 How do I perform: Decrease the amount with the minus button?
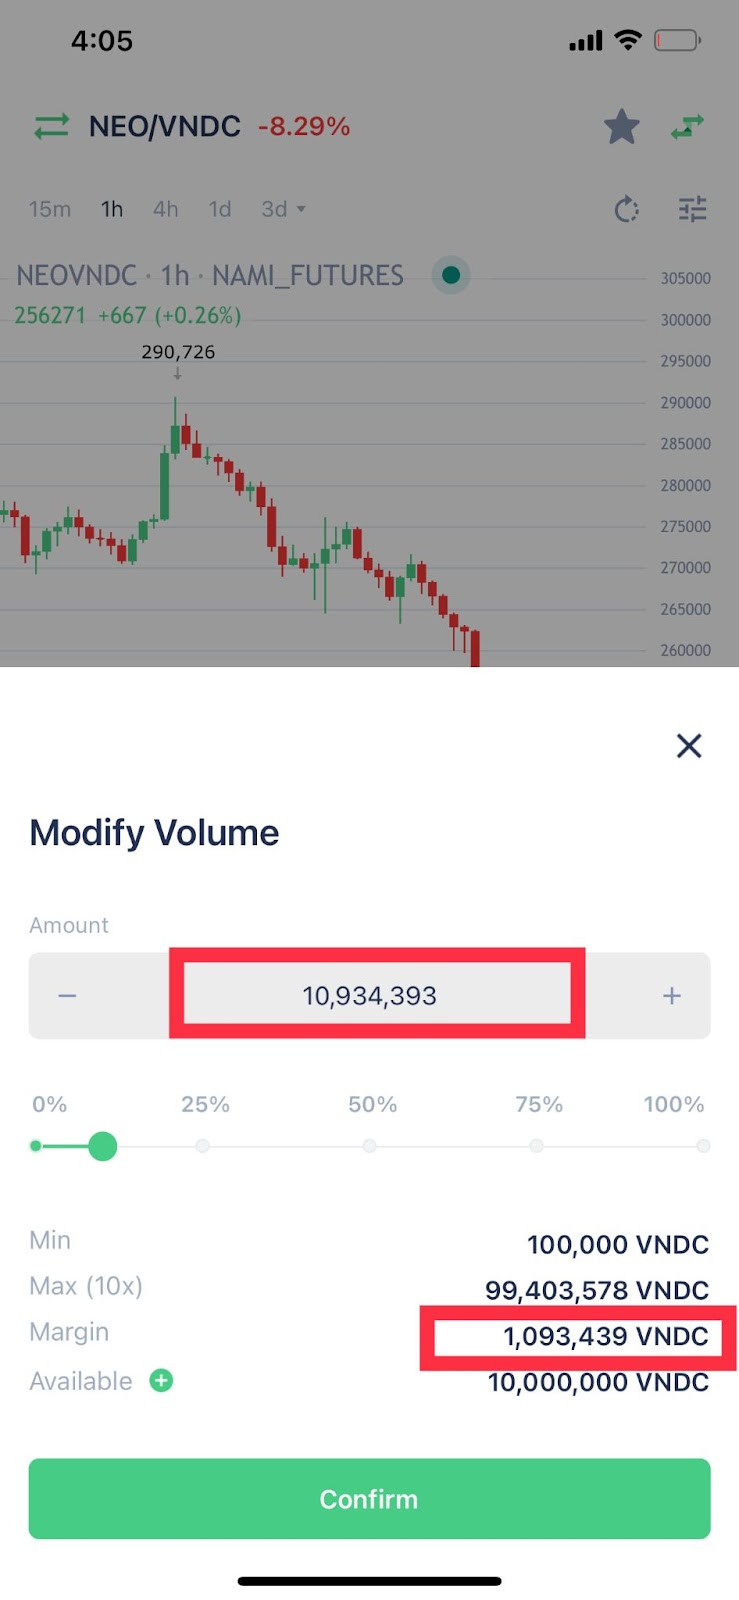tap(67, 996)
